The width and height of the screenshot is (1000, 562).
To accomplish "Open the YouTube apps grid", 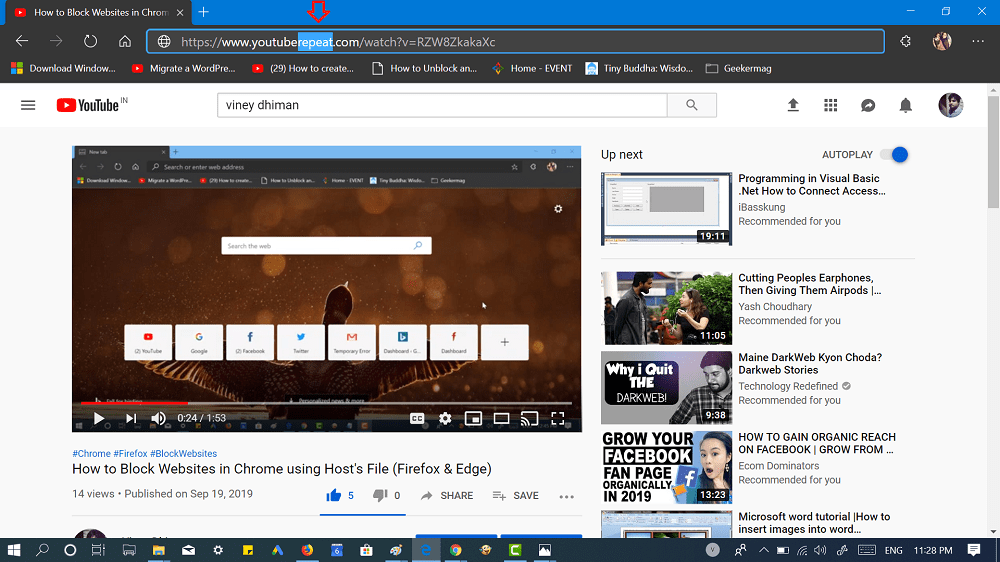I will click(830, 105).
